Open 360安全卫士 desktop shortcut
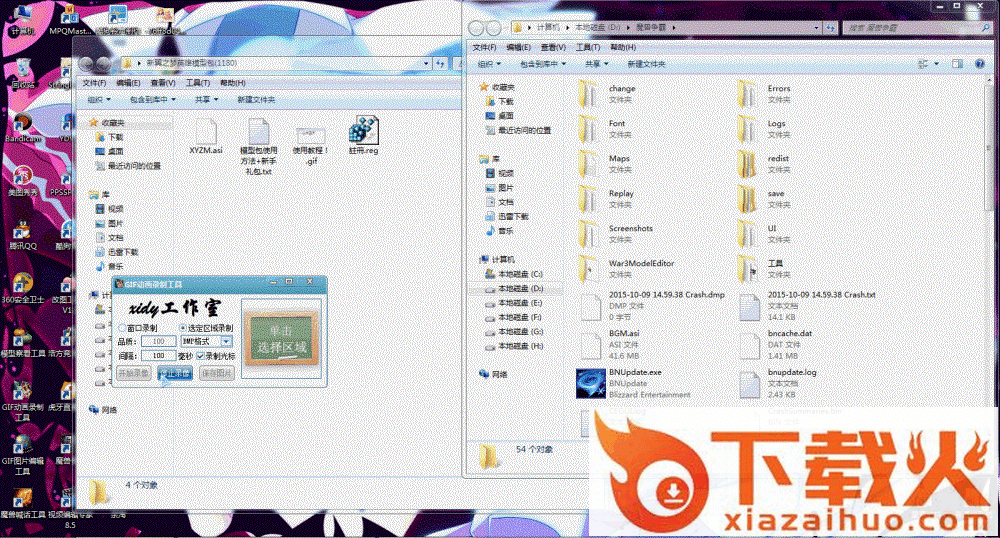 [23, 287]
